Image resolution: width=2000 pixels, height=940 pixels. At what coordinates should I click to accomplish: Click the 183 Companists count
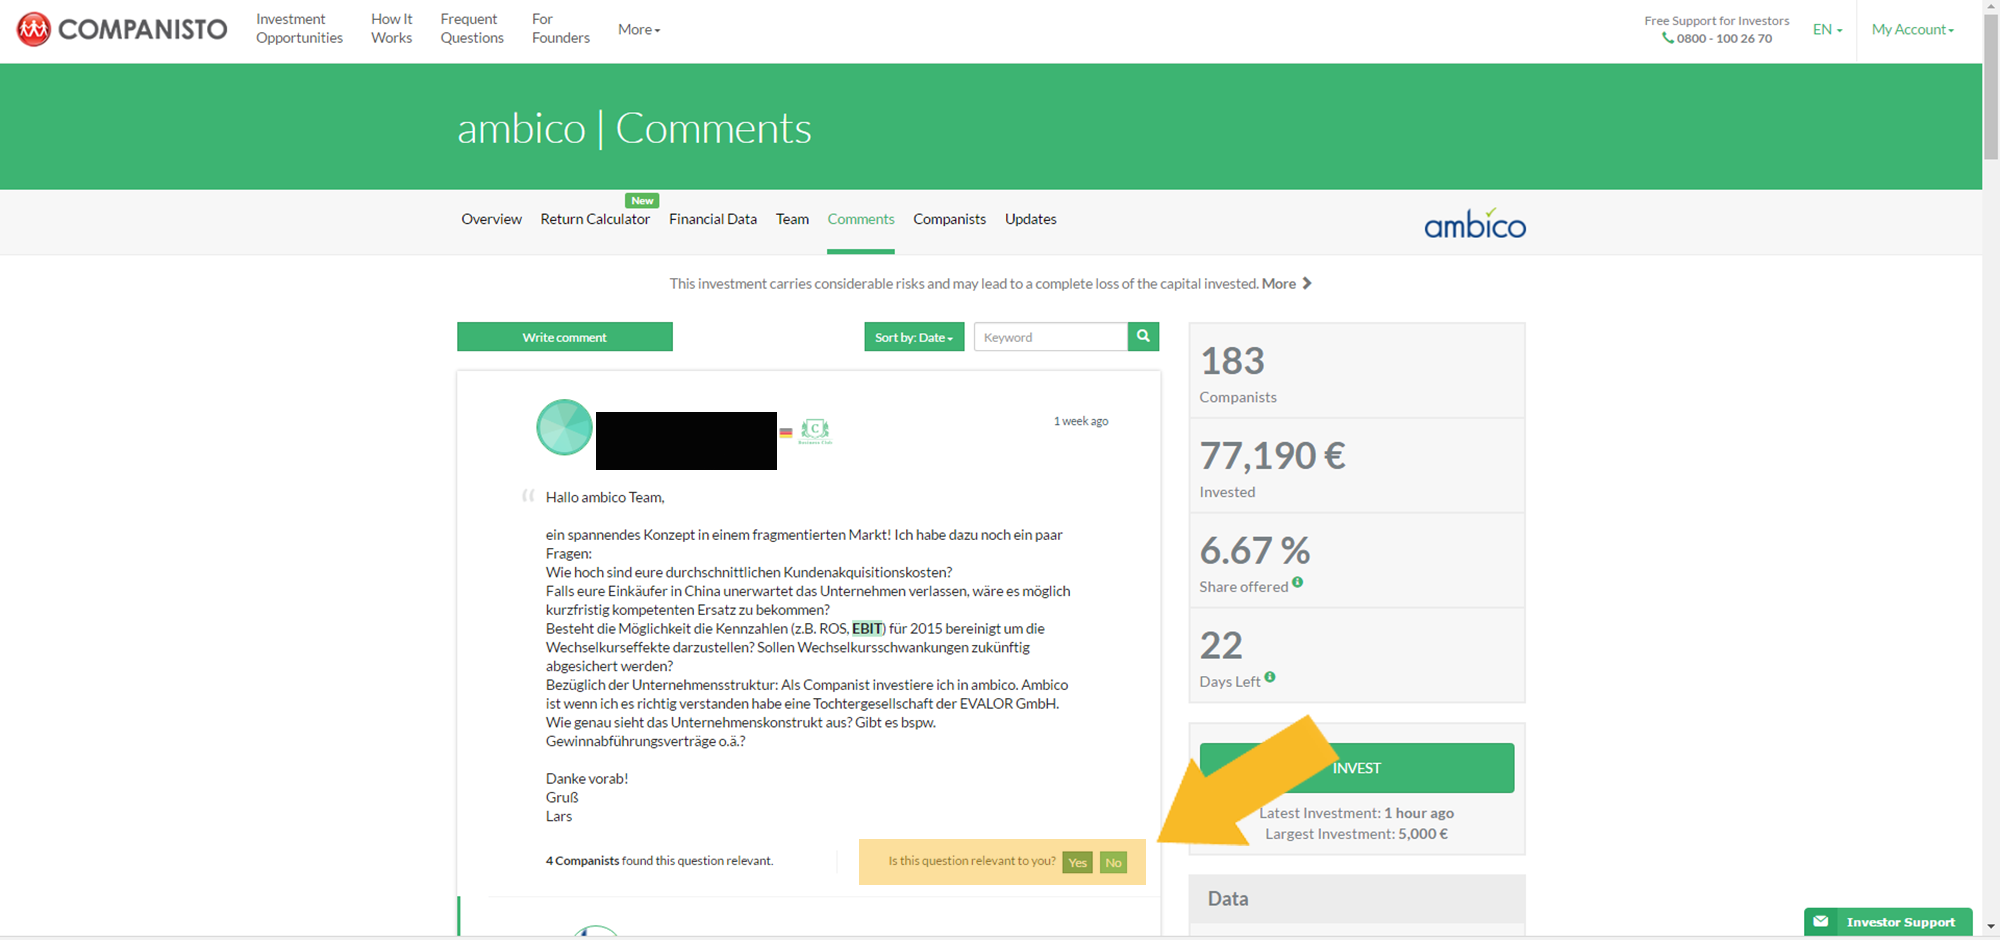pos(1233,361)
